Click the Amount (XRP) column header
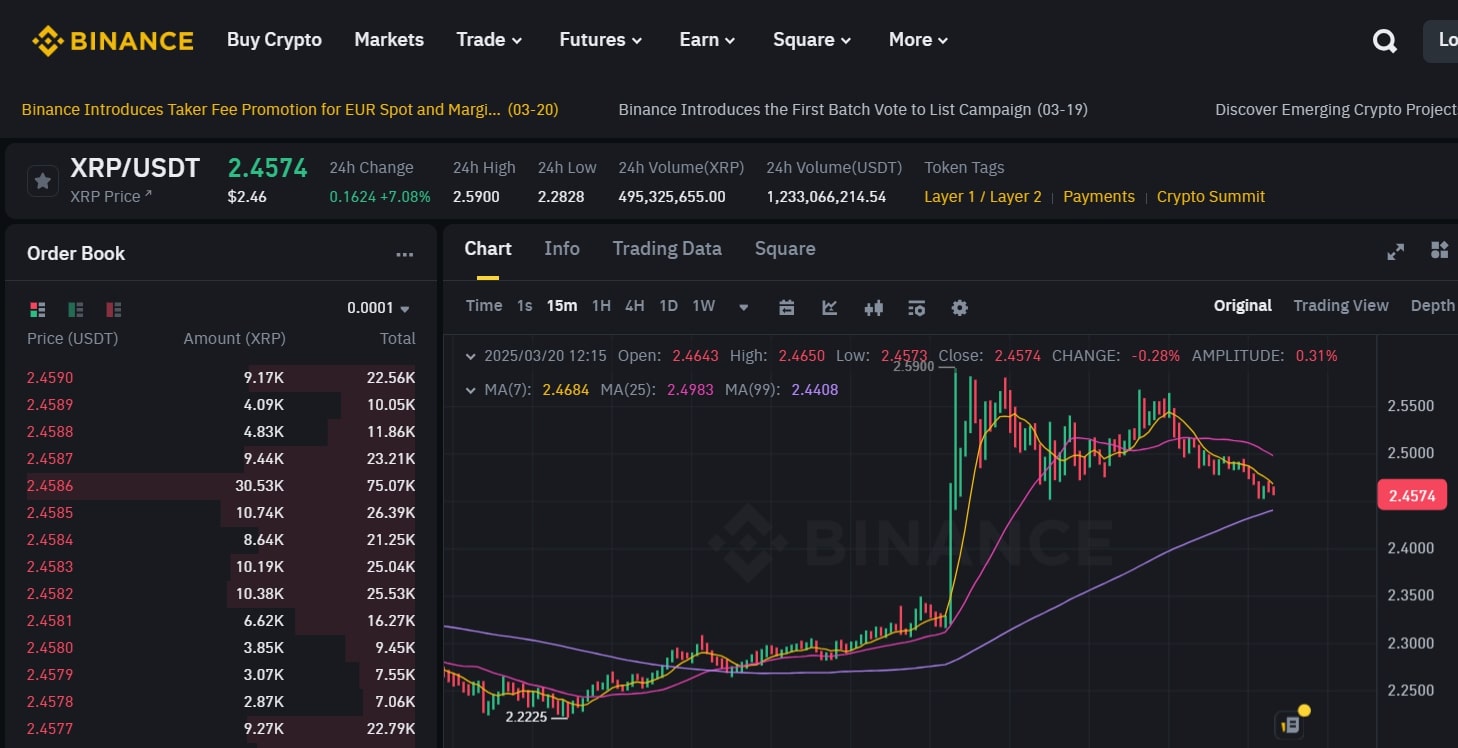 tap(235, 339)
